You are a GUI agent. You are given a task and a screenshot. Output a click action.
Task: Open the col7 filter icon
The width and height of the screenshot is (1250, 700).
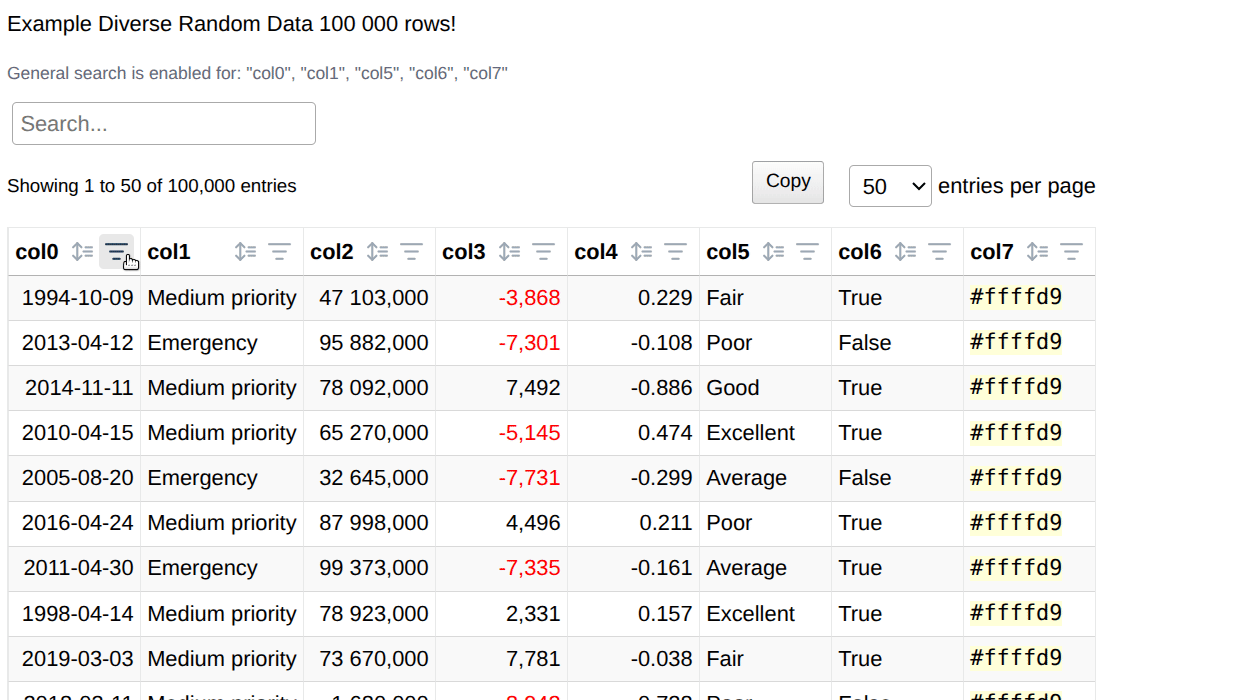1071,252
